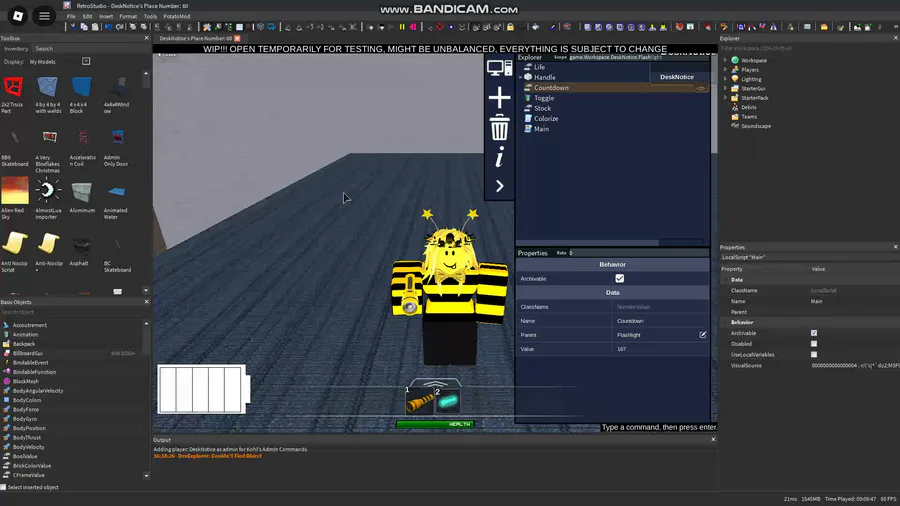Image resolution: width=900 pixels, height=506 pixels.
Task: Click the Value field showing 167
Action: coord(661,349)
